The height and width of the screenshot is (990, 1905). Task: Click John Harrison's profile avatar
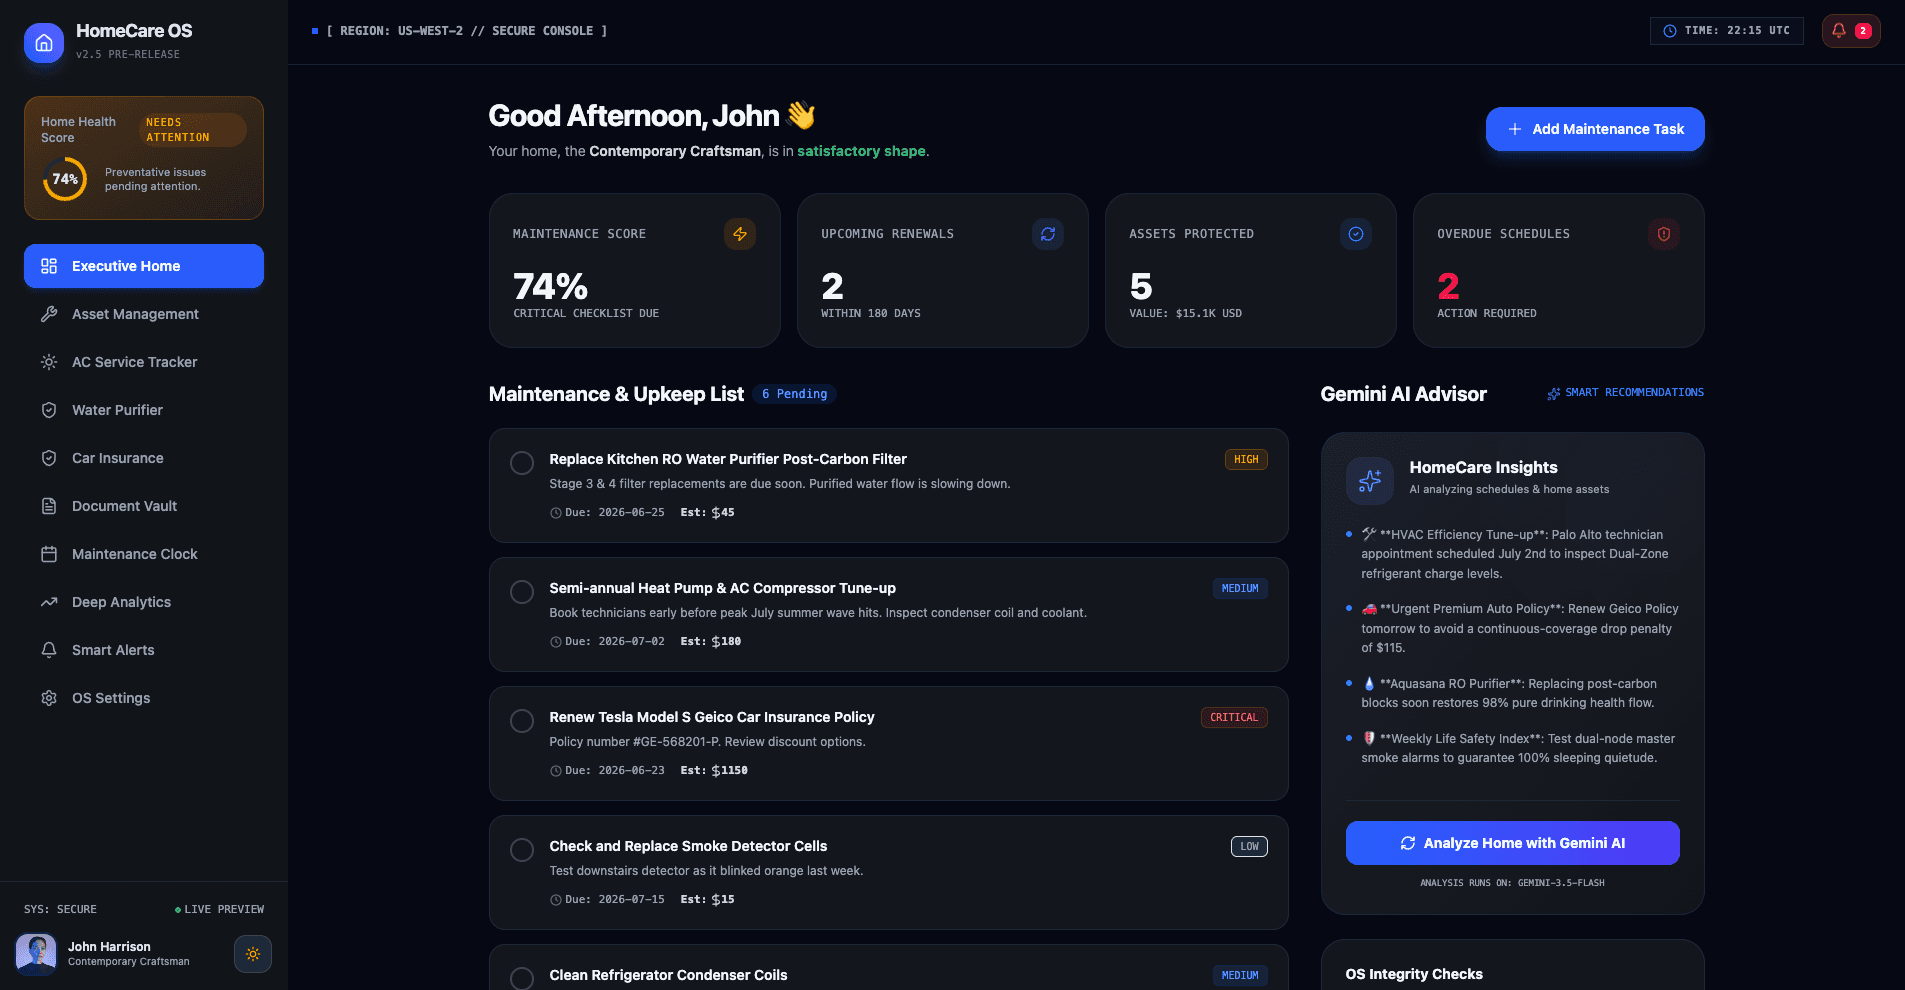36,954
